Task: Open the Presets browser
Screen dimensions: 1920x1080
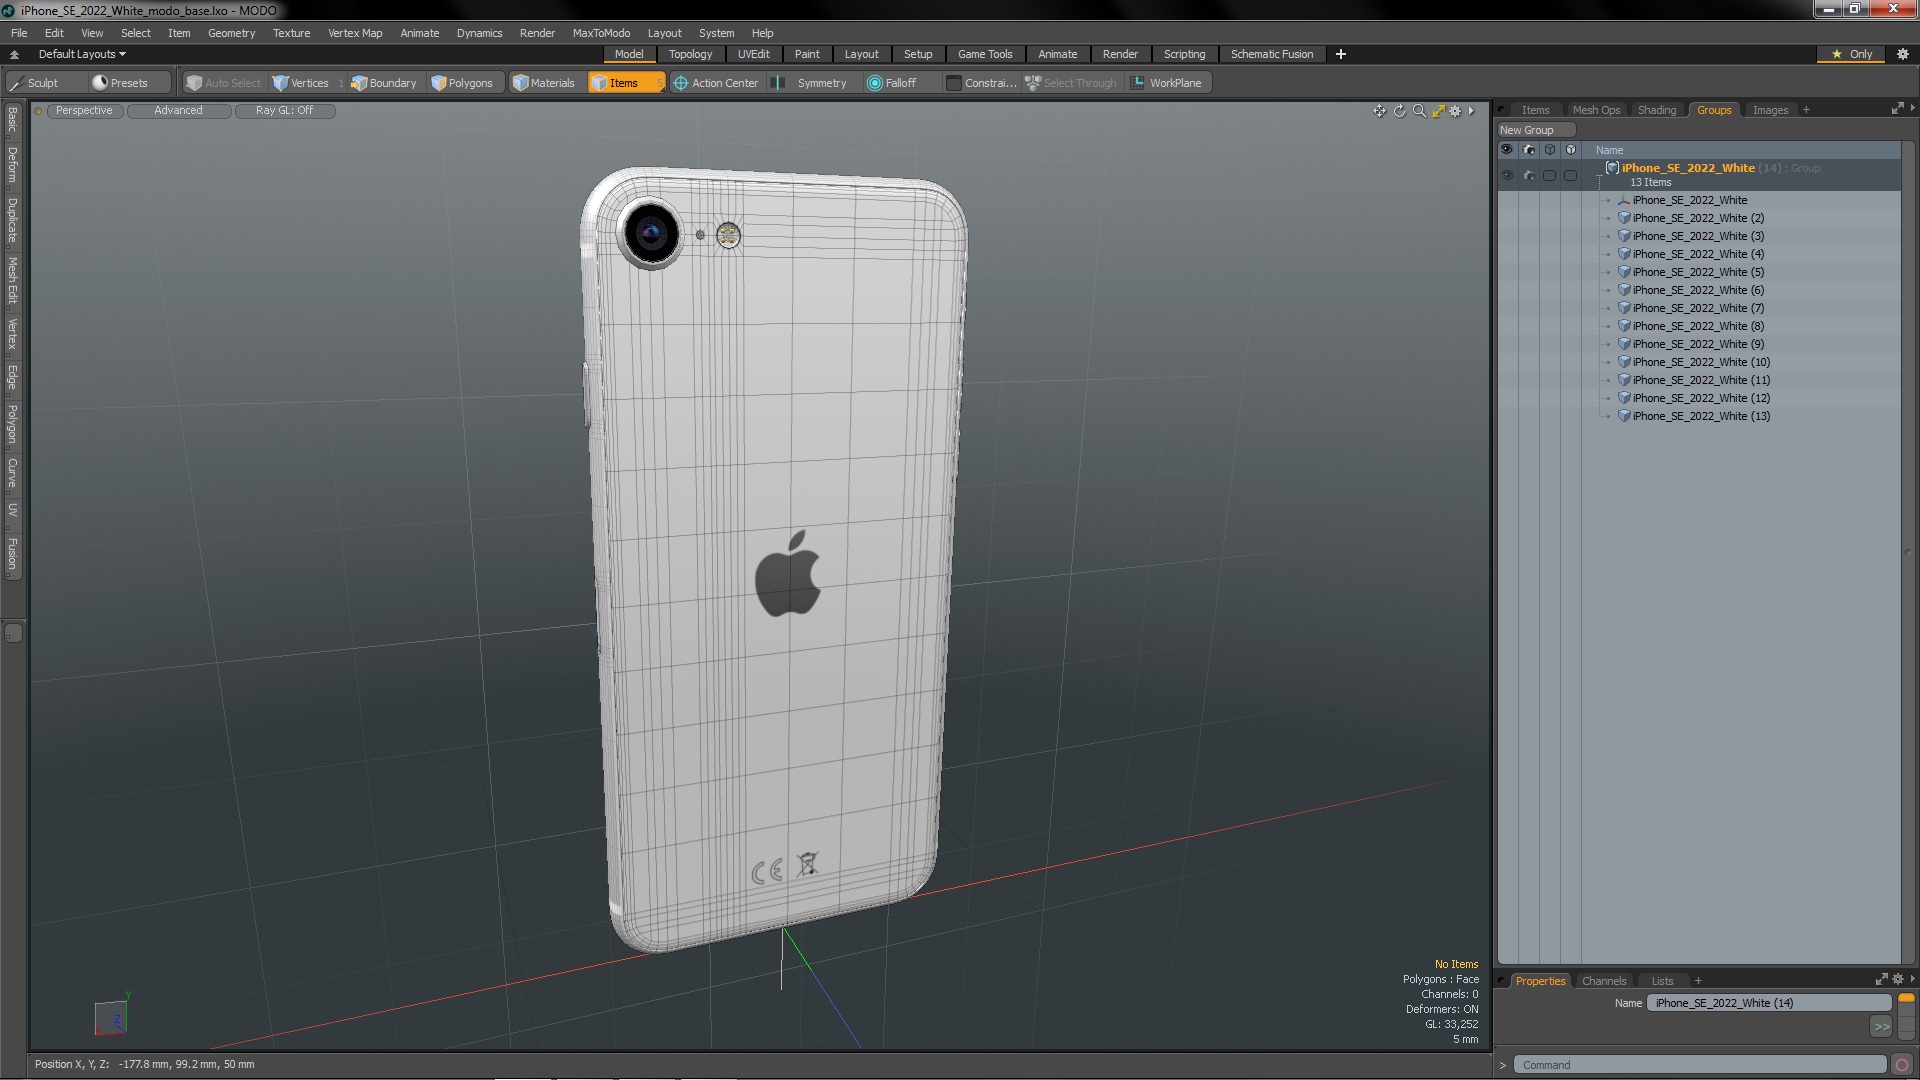Action: (120, 83)
